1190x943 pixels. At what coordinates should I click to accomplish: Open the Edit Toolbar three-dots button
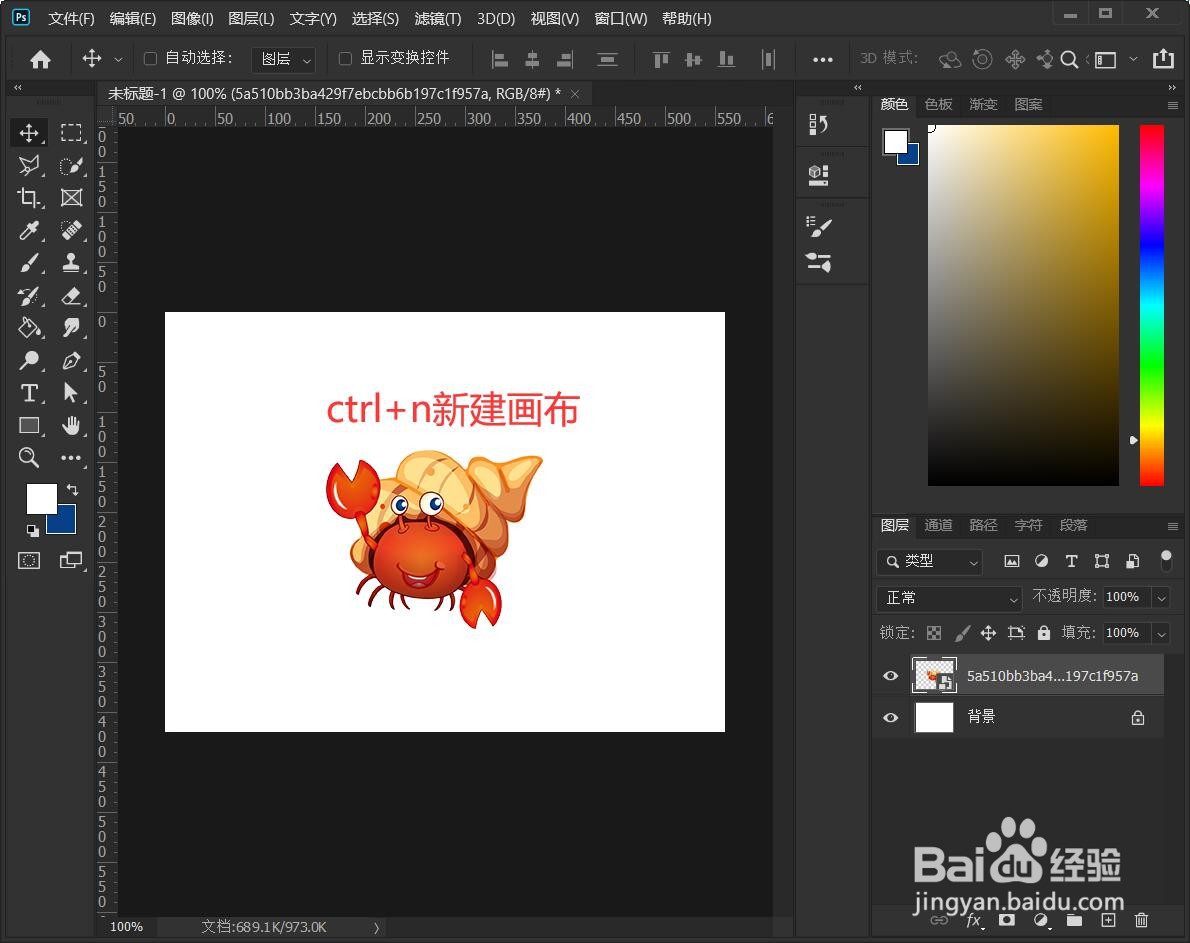pyautogui.click(x=71, y=457)
